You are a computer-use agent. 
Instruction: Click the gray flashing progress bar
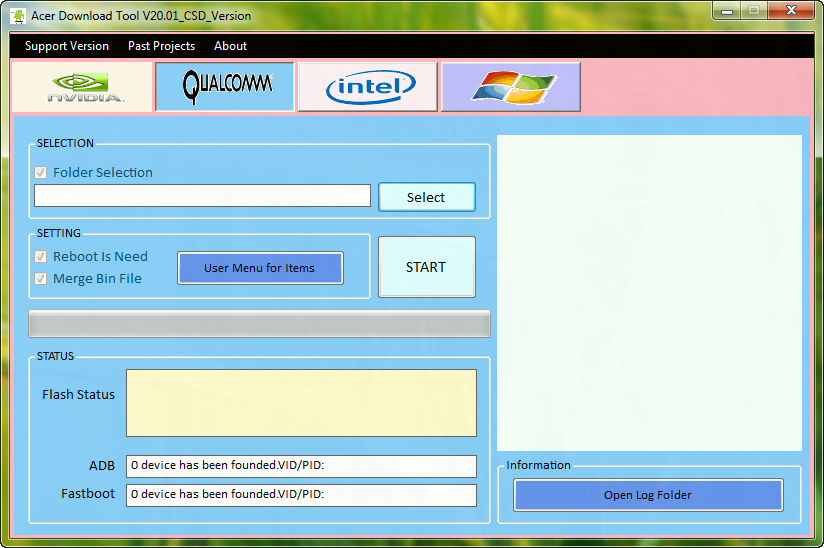click(x=259, y=324)
